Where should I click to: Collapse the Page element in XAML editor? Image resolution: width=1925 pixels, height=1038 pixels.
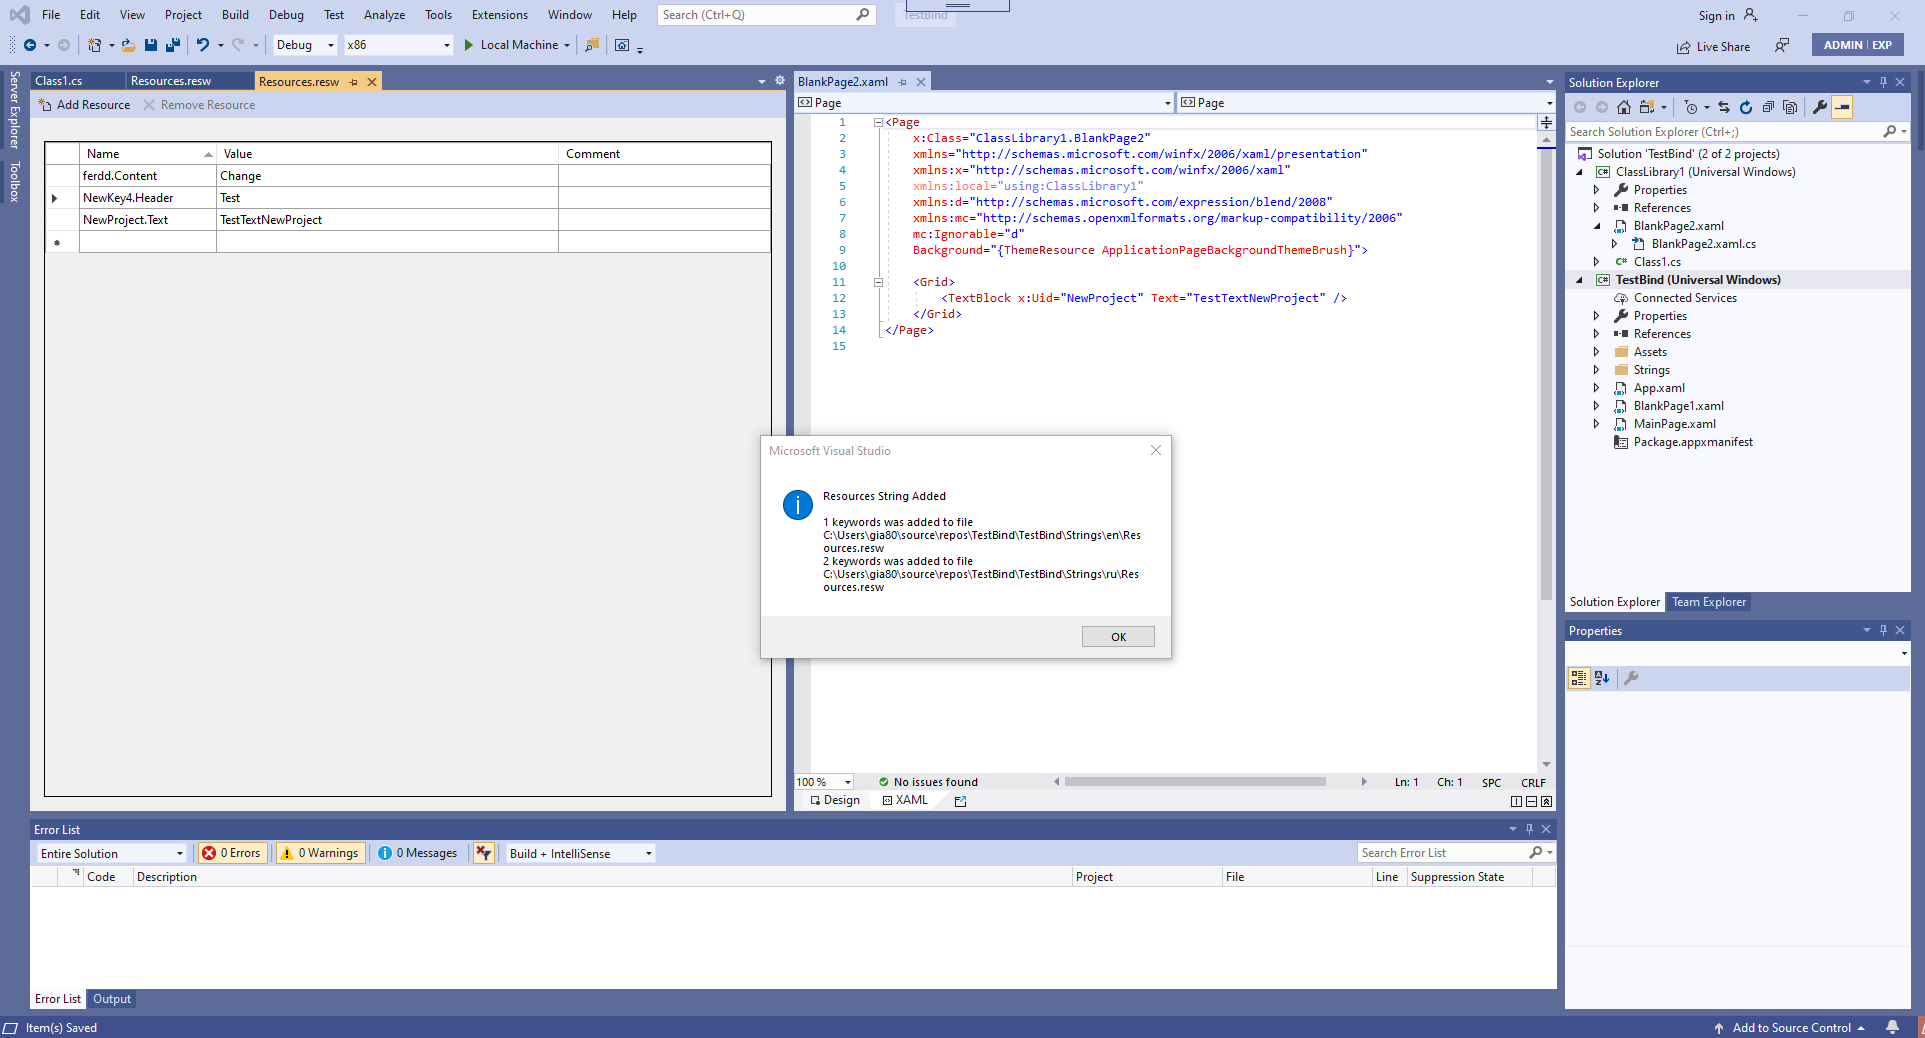(x=878, y=123)
